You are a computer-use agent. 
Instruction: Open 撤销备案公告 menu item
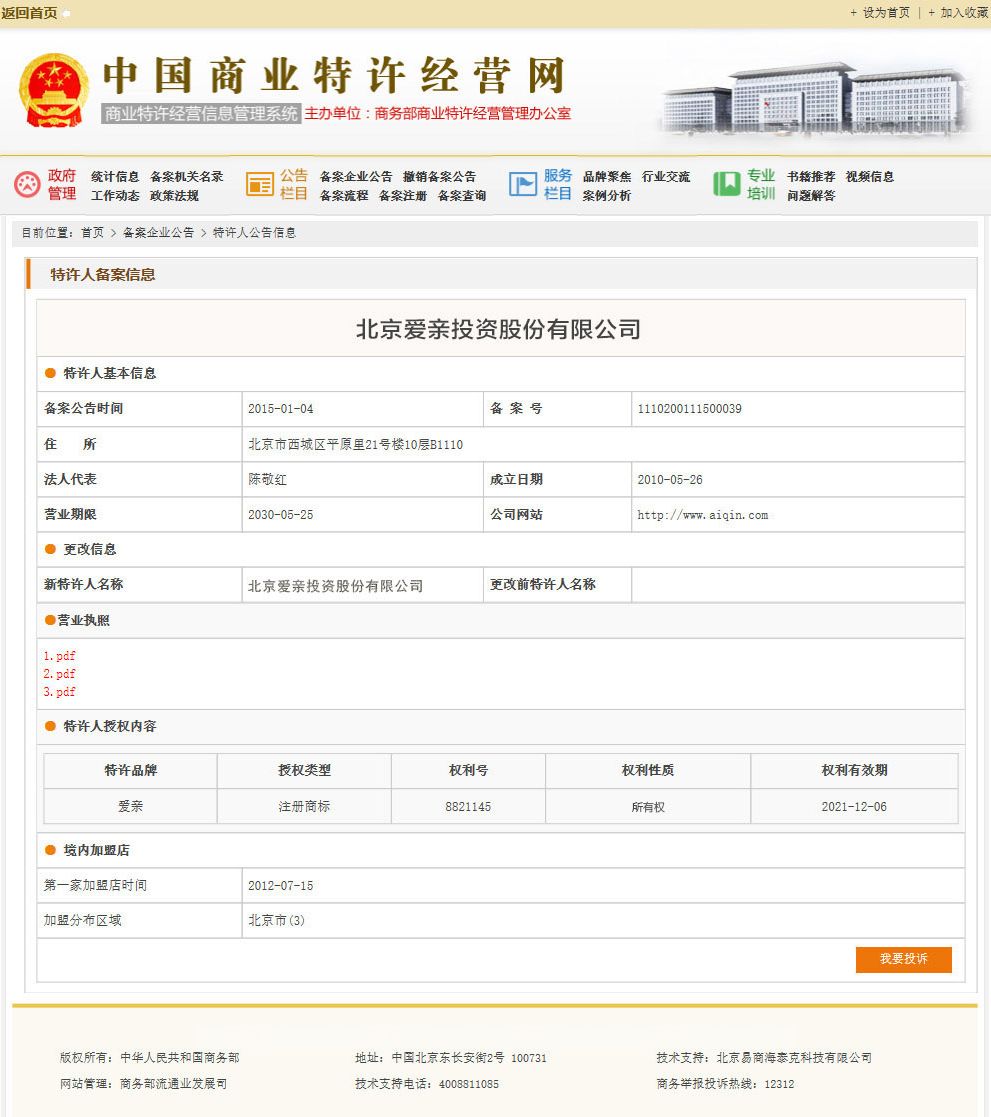(x=440, y=177)
